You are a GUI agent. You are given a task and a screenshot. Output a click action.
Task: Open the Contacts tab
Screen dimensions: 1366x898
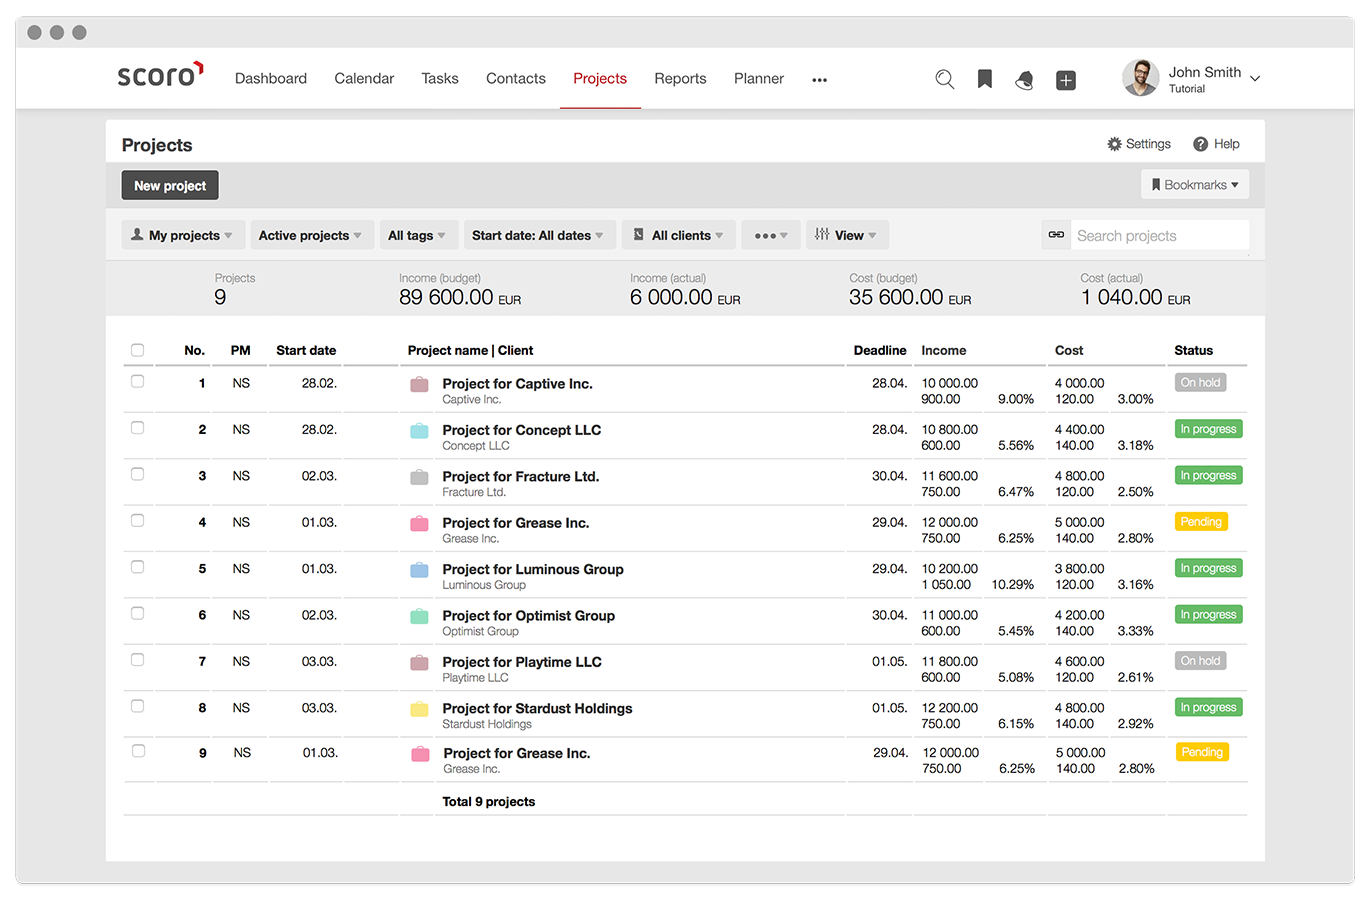click(x=516, y=79)
